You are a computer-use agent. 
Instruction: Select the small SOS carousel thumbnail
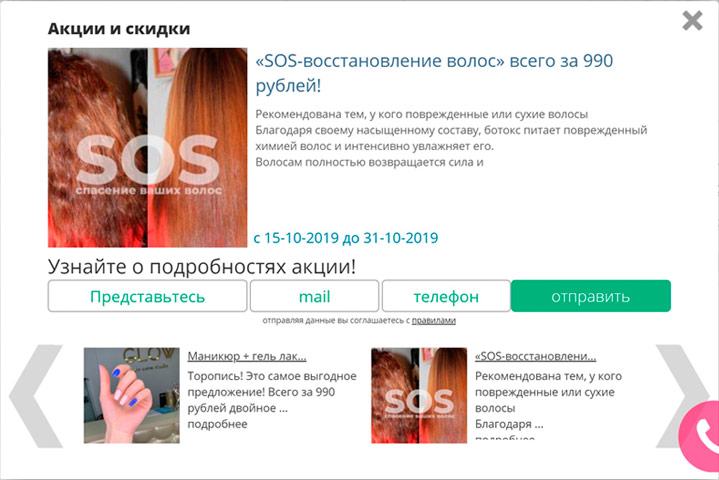coord(419,395)
